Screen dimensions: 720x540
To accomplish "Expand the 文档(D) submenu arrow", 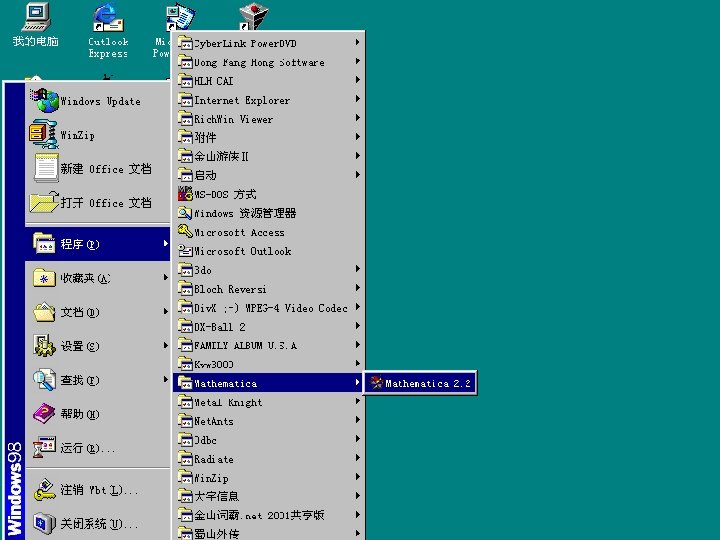I will [x=165, y=311].
